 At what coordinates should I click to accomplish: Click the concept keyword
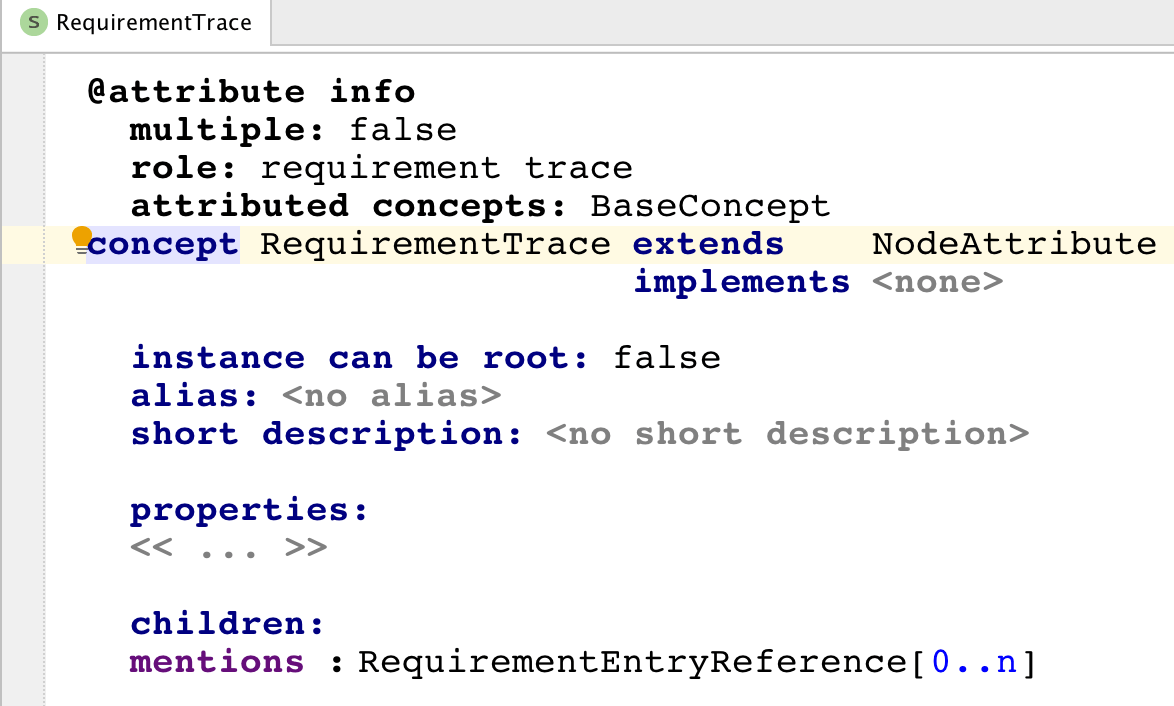click(x=164, y=244)
